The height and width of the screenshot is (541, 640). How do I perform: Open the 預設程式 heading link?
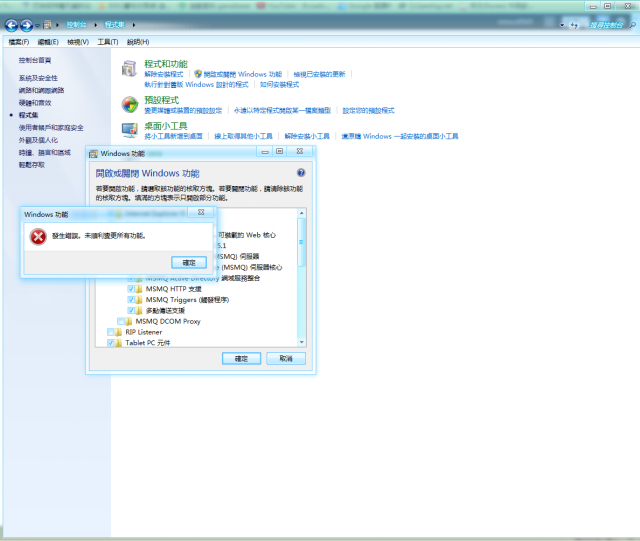pos(162,100)
